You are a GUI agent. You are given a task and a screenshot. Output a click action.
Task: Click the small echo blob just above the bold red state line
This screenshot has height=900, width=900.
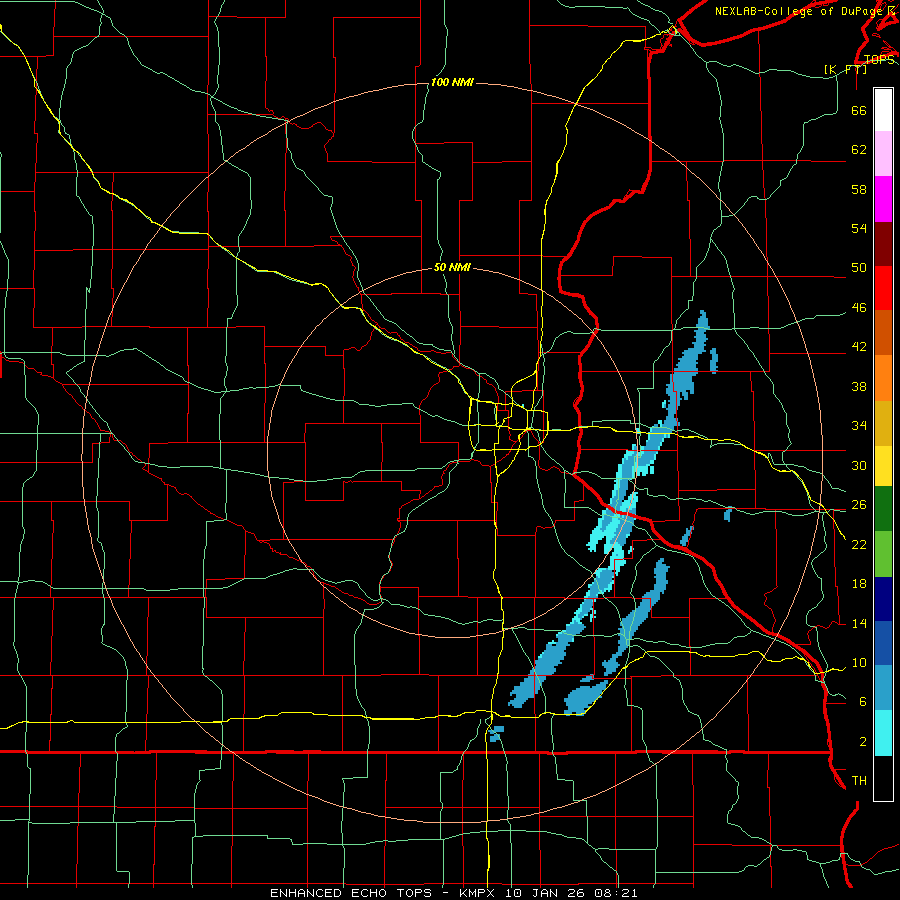[x=496, y=734]
